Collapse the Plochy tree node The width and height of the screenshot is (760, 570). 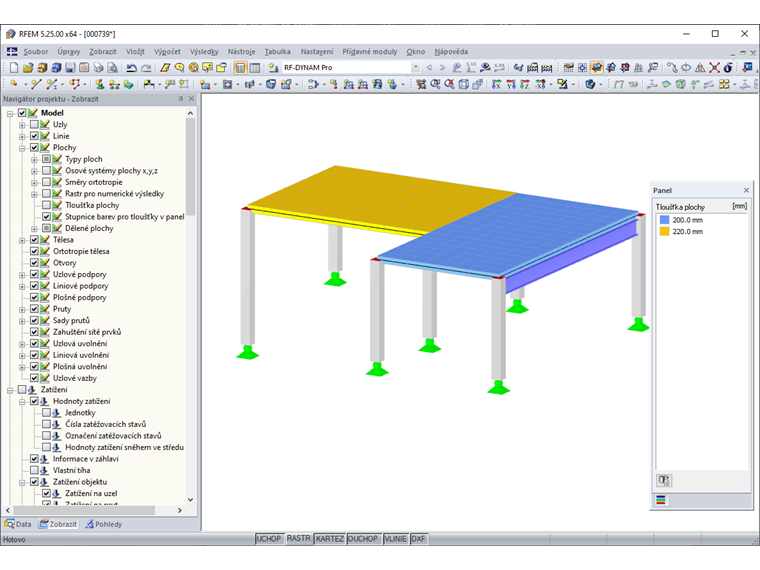(x=22, y=148)
